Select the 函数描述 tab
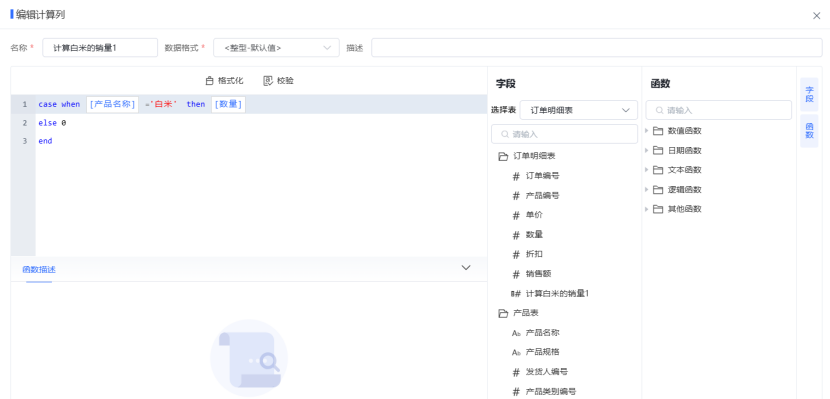The width and height of the screenshot is (830, 399). click(x=39, y=270)
